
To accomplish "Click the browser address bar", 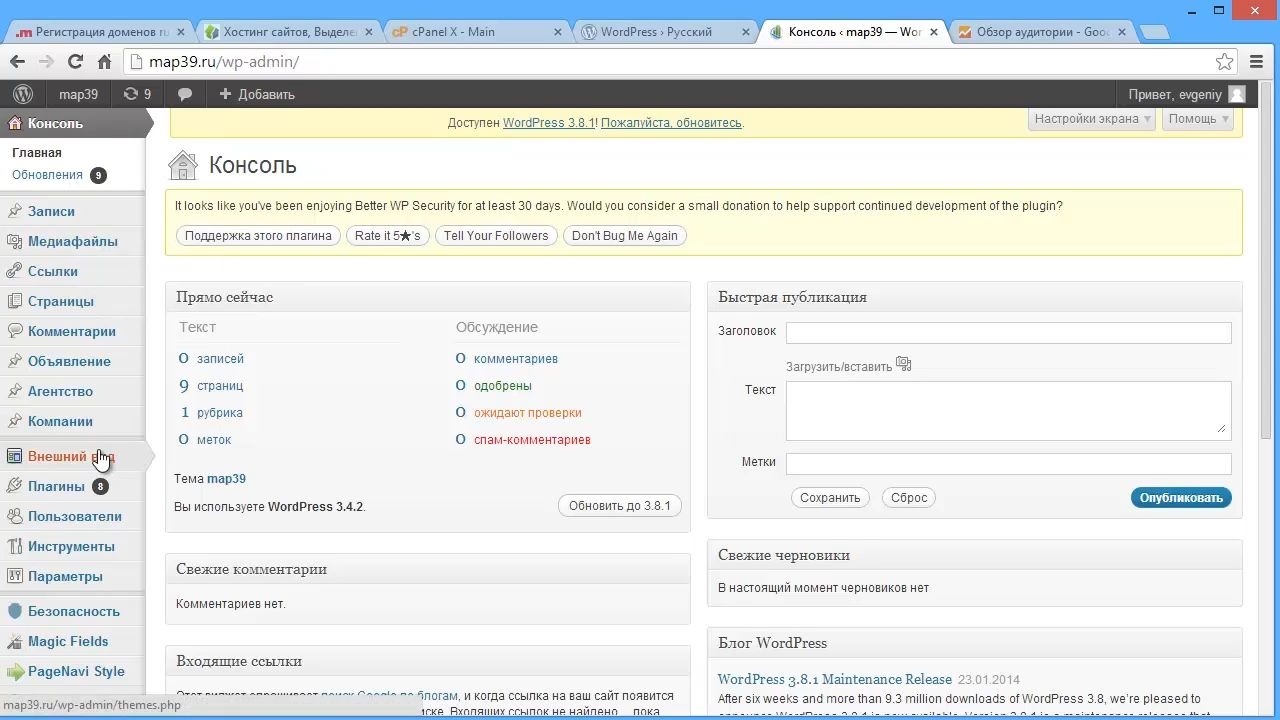I will (680, 62).
